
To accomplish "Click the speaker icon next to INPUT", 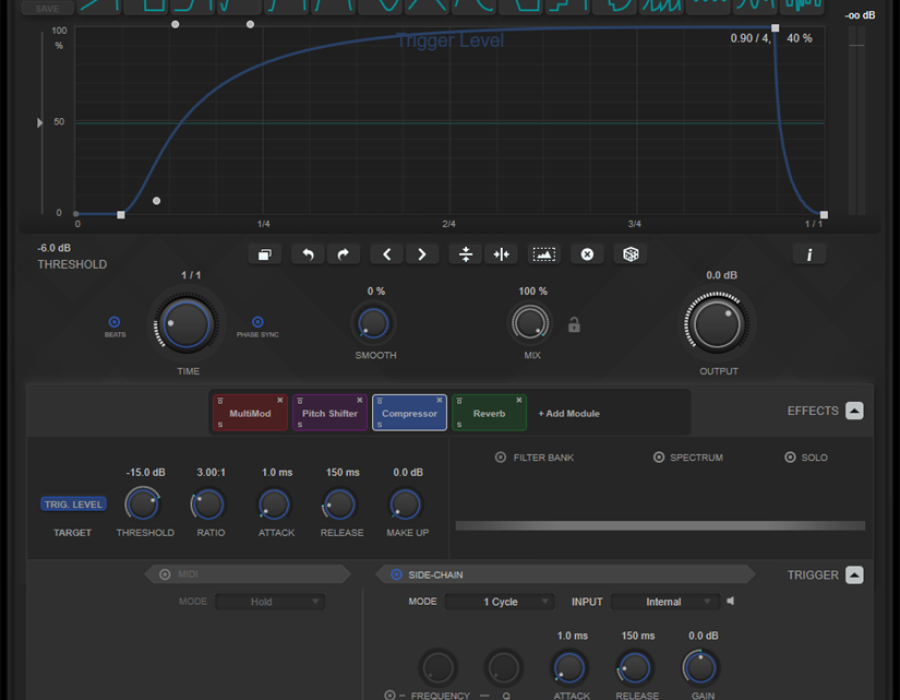I will pyautogui.click(x=730, y=601).
